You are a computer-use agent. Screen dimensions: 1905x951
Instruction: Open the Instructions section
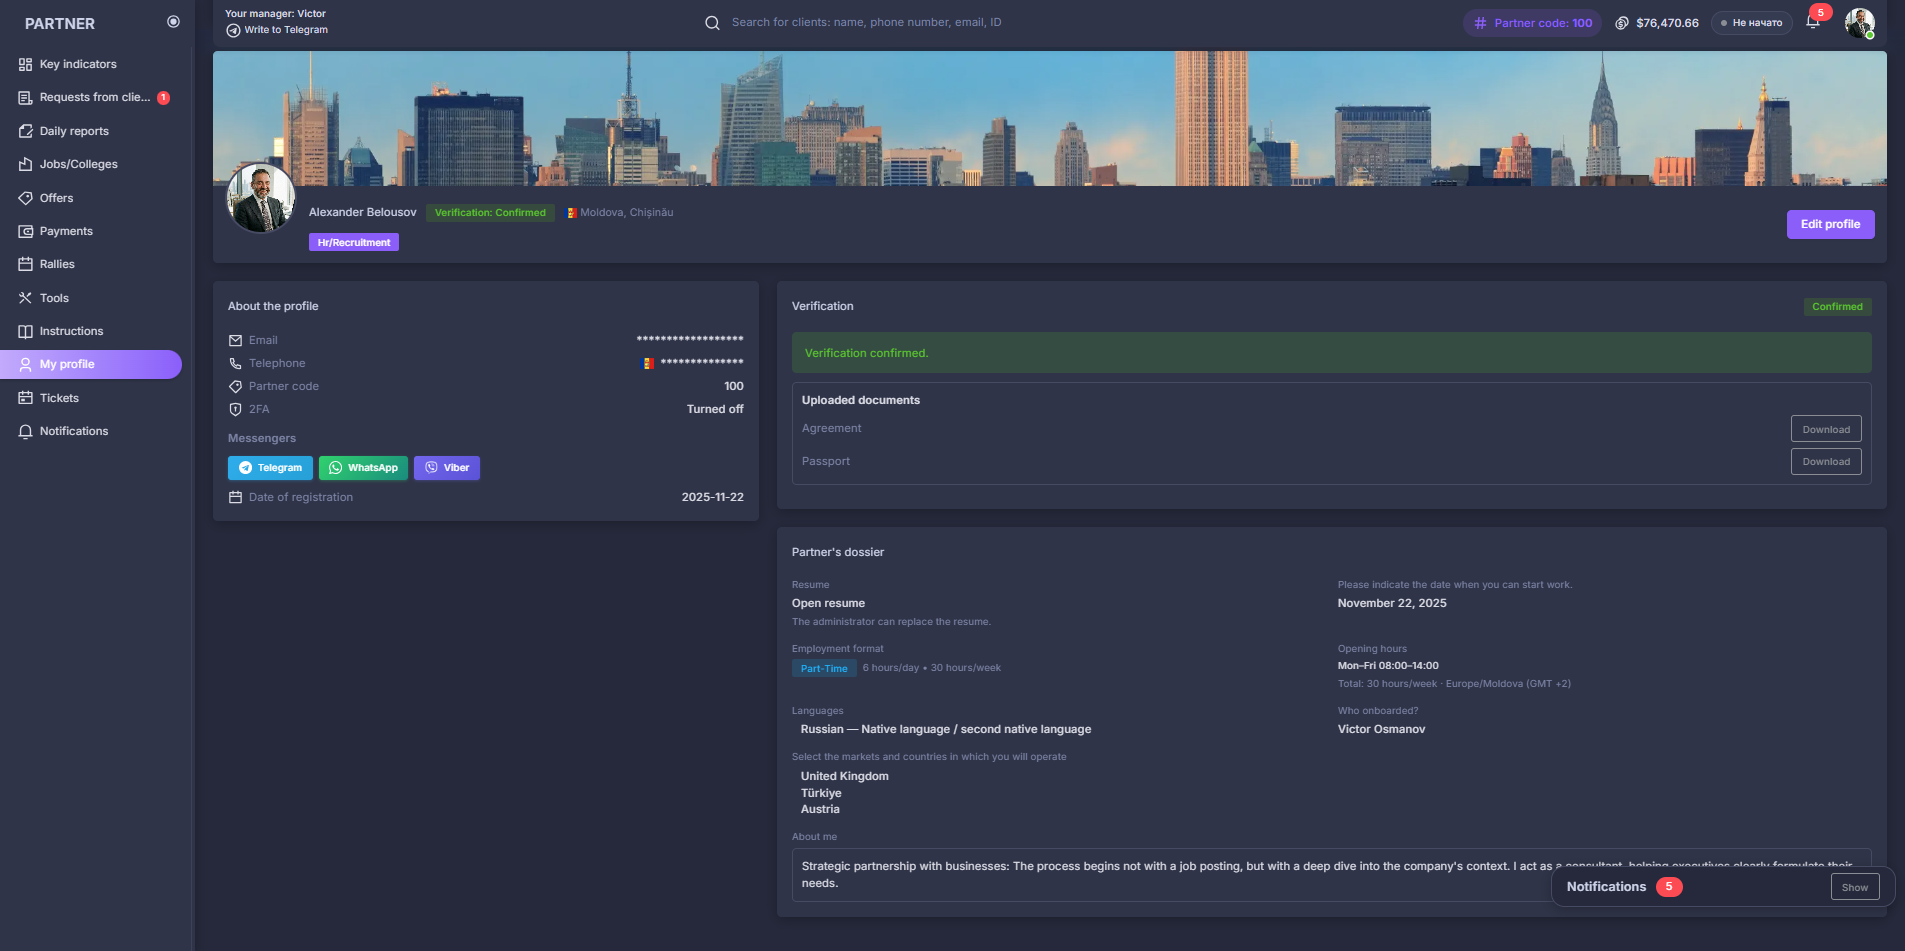tap(71, 330)
